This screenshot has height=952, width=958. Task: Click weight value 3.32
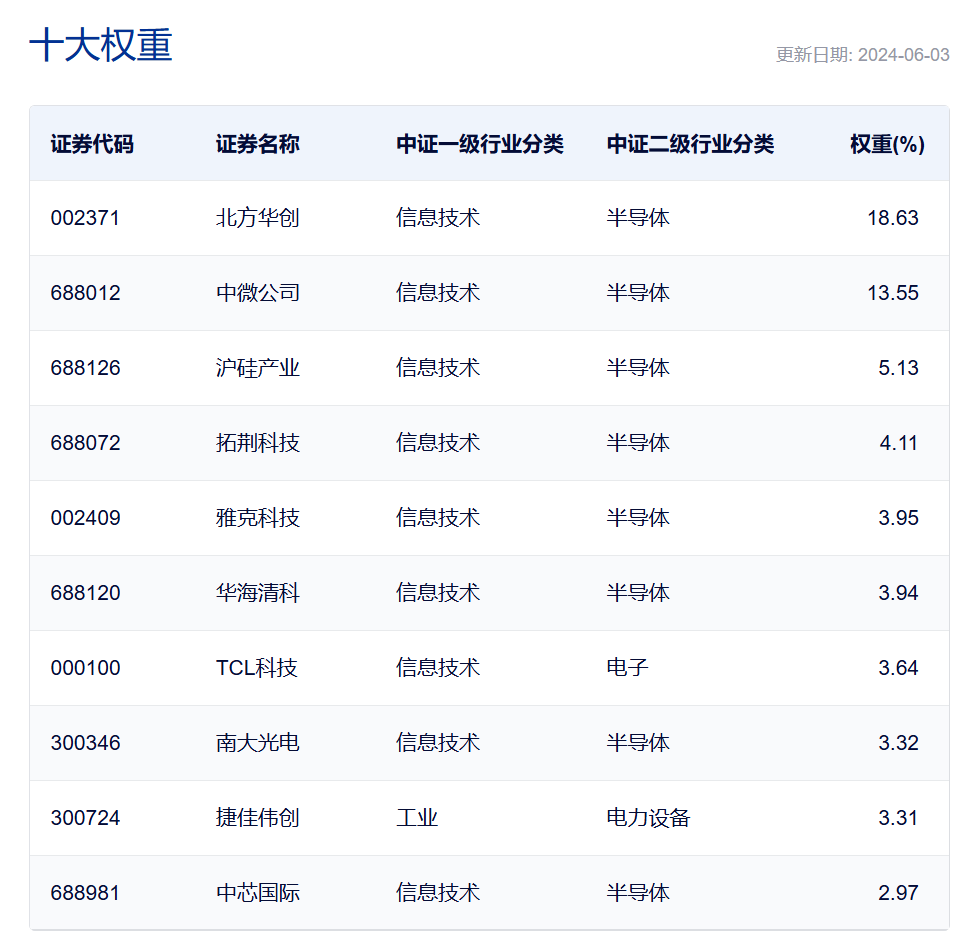tap(898, 744)
